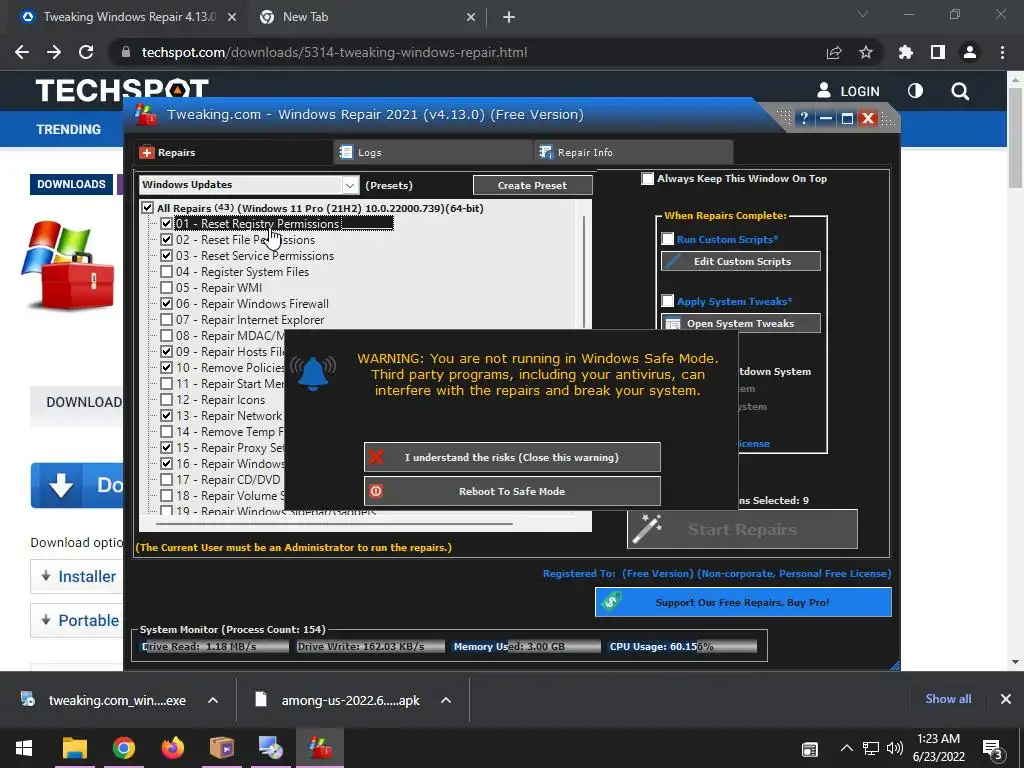
Task: Check 07 - Repair Internet Explorer
Action: pyautogui.click(x=167, y=319)
